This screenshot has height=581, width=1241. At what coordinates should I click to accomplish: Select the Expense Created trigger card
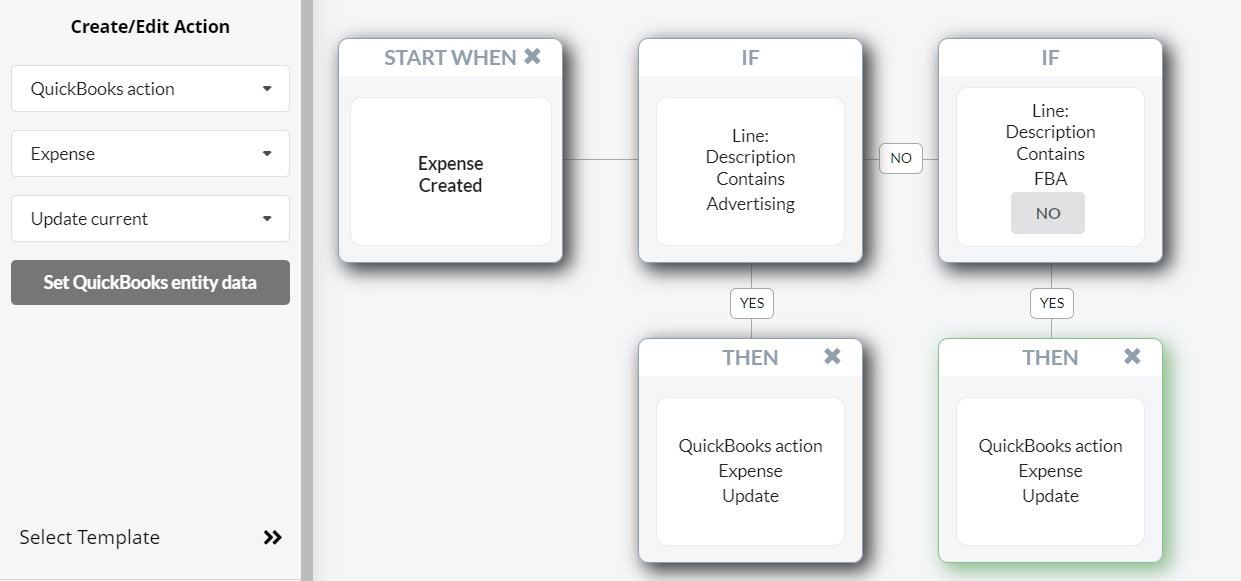pyautogui.click(x=450, y=172)
